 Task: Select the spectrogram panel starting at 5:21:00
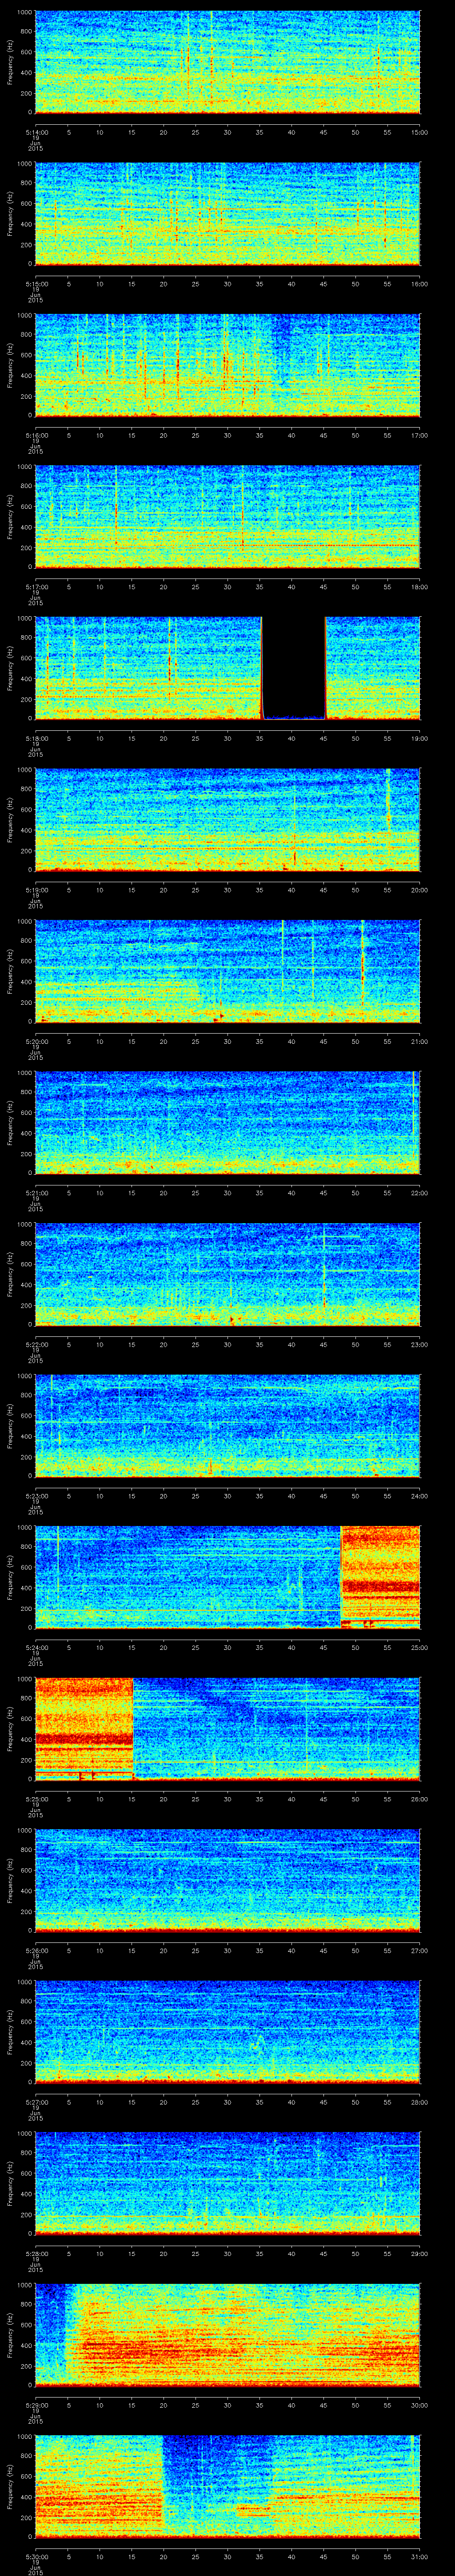pyautogui.click(x=227, y=1123)
